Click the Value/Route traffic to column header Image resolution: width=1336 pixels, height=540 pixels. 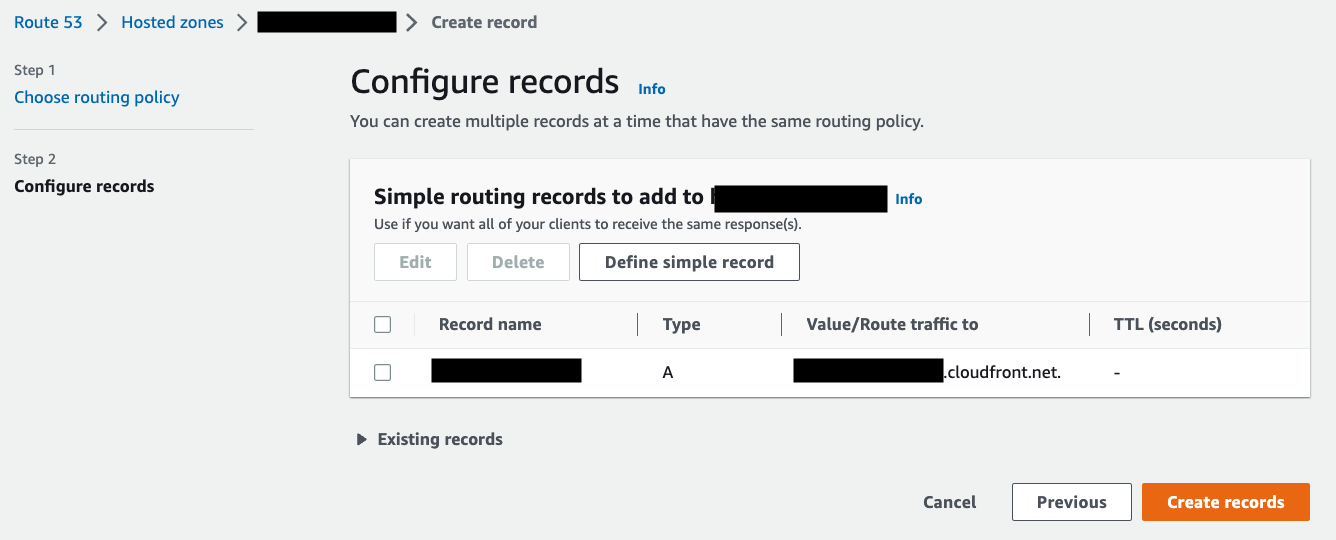click(892, 324)
